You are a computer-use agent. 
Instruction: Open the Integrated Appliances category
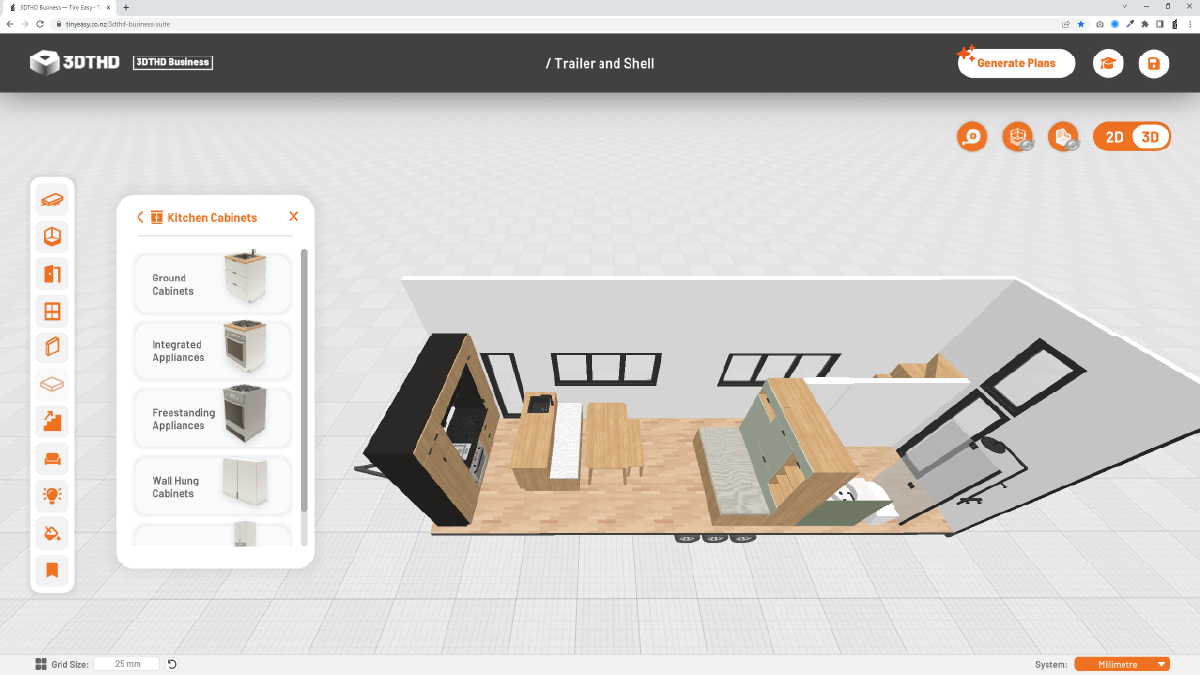tap(213, 351)
